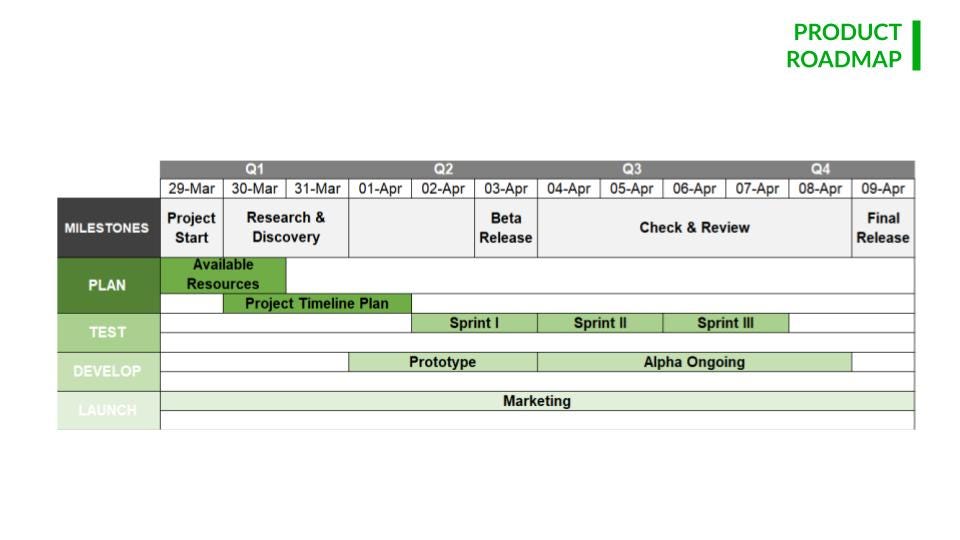Select the Available Resources bar
Viewport: 960px width, 540px height.
click(x=223, y=275)
